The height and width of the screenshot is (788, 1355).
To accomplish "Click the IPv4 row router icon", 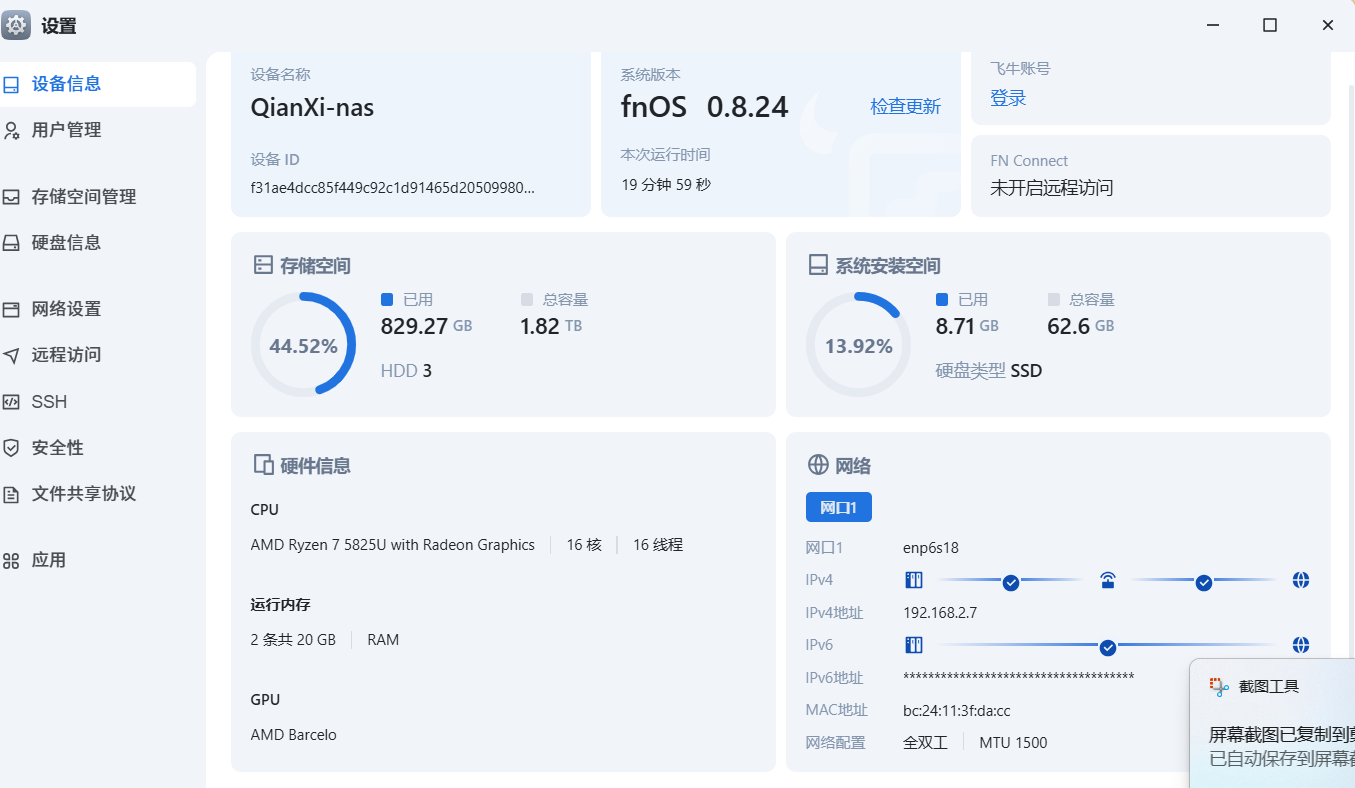I will (x=1107, y=580).
